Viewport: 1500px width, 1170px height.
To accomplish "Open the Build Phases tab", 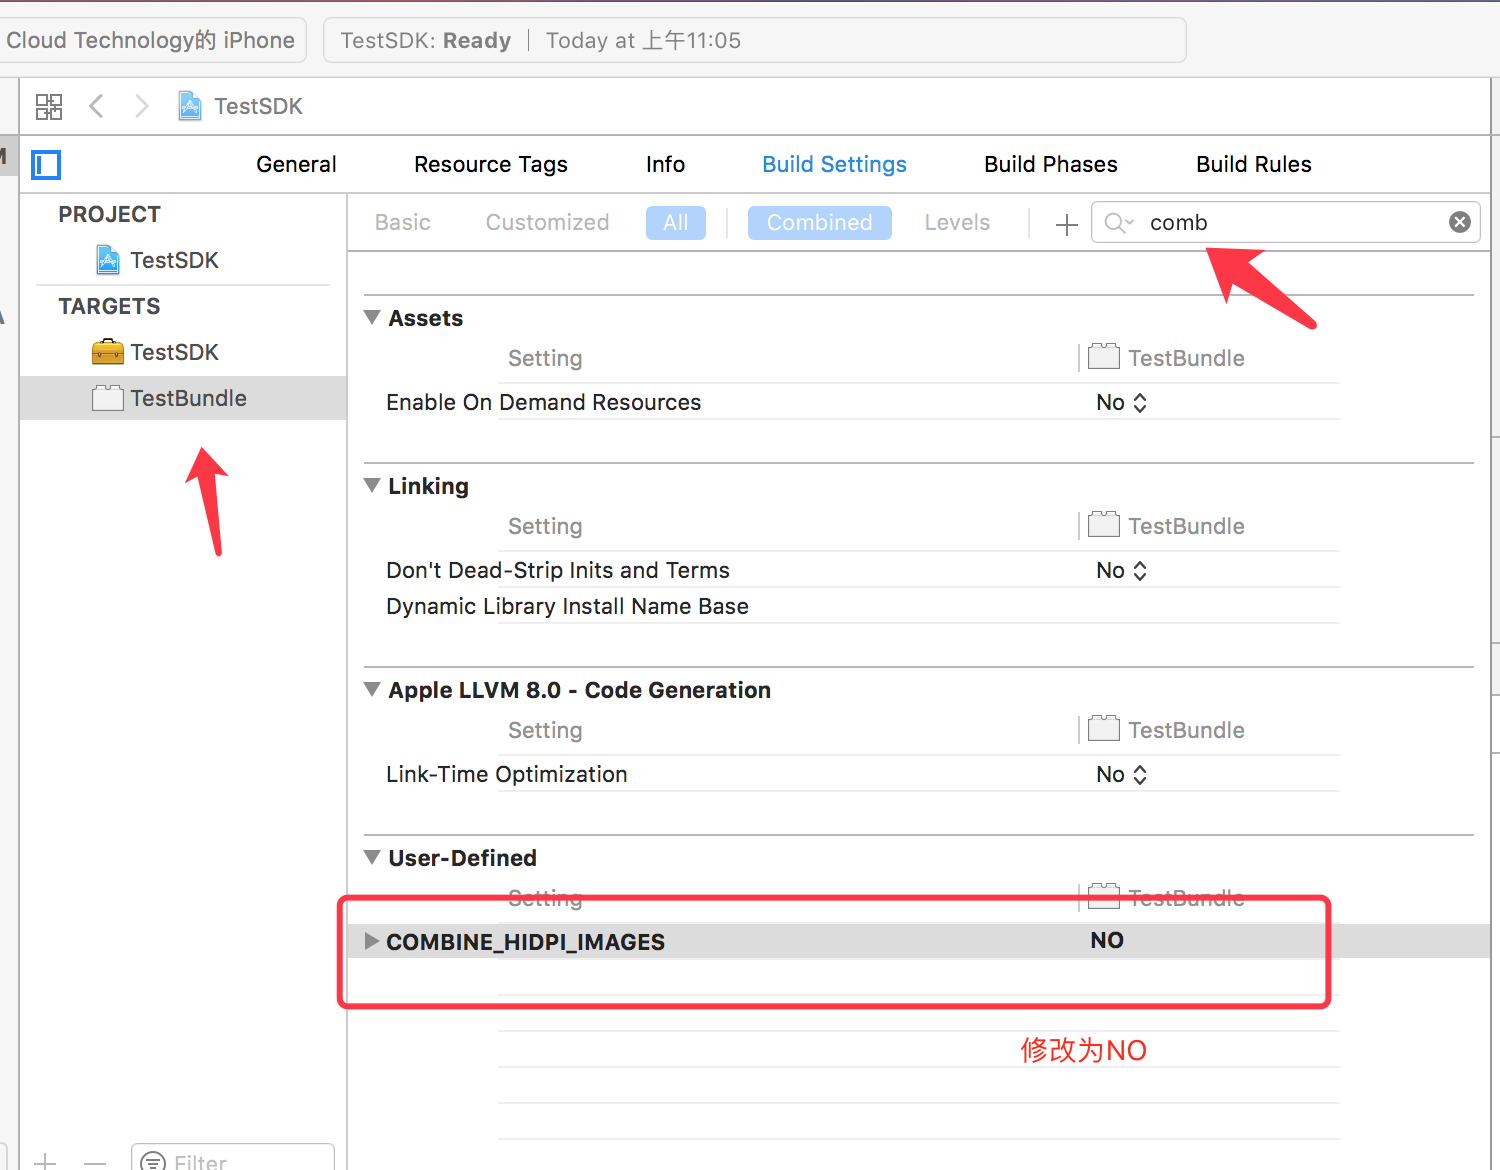I will (x=1051, y=164).
